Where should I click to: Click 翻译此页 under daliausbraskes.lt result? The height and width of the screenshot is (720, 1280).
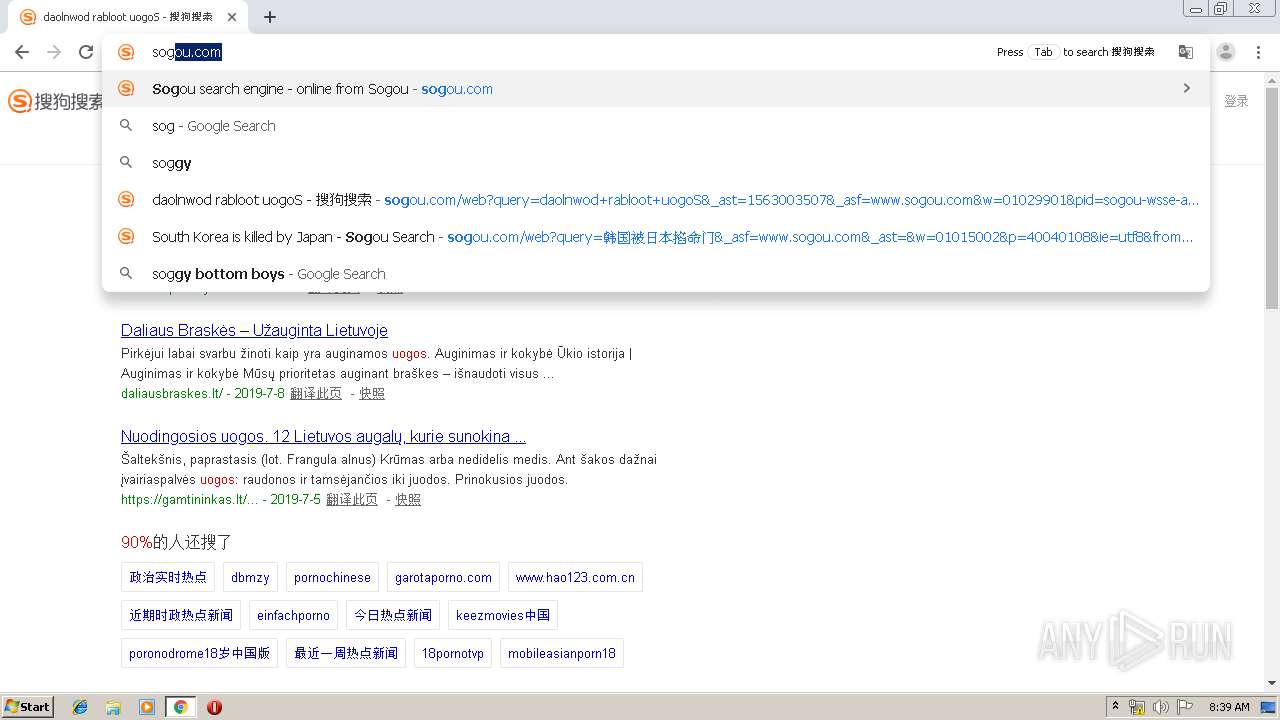point(316,393)
